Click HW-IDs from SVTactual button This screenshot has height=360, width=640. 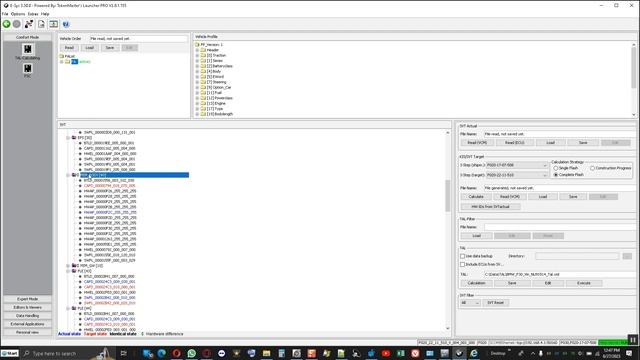[490, 207]
